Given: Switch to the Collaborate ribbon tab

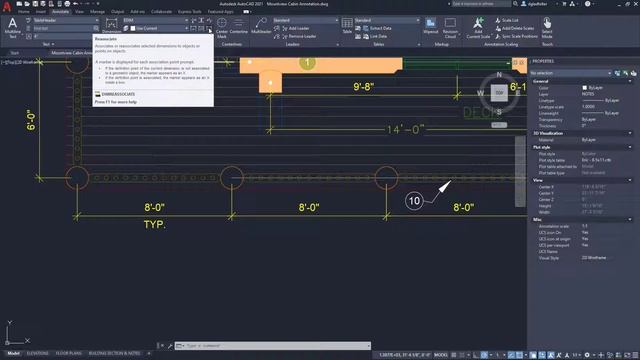Looking at the screenshot, I should [x=161, y=12].
